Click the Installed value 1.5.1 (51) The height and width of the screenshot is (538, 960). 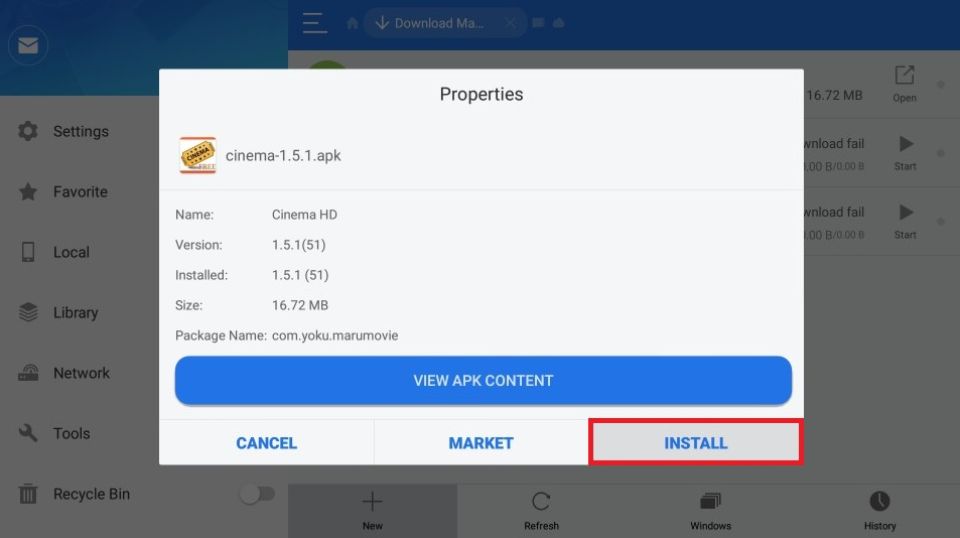300,275
